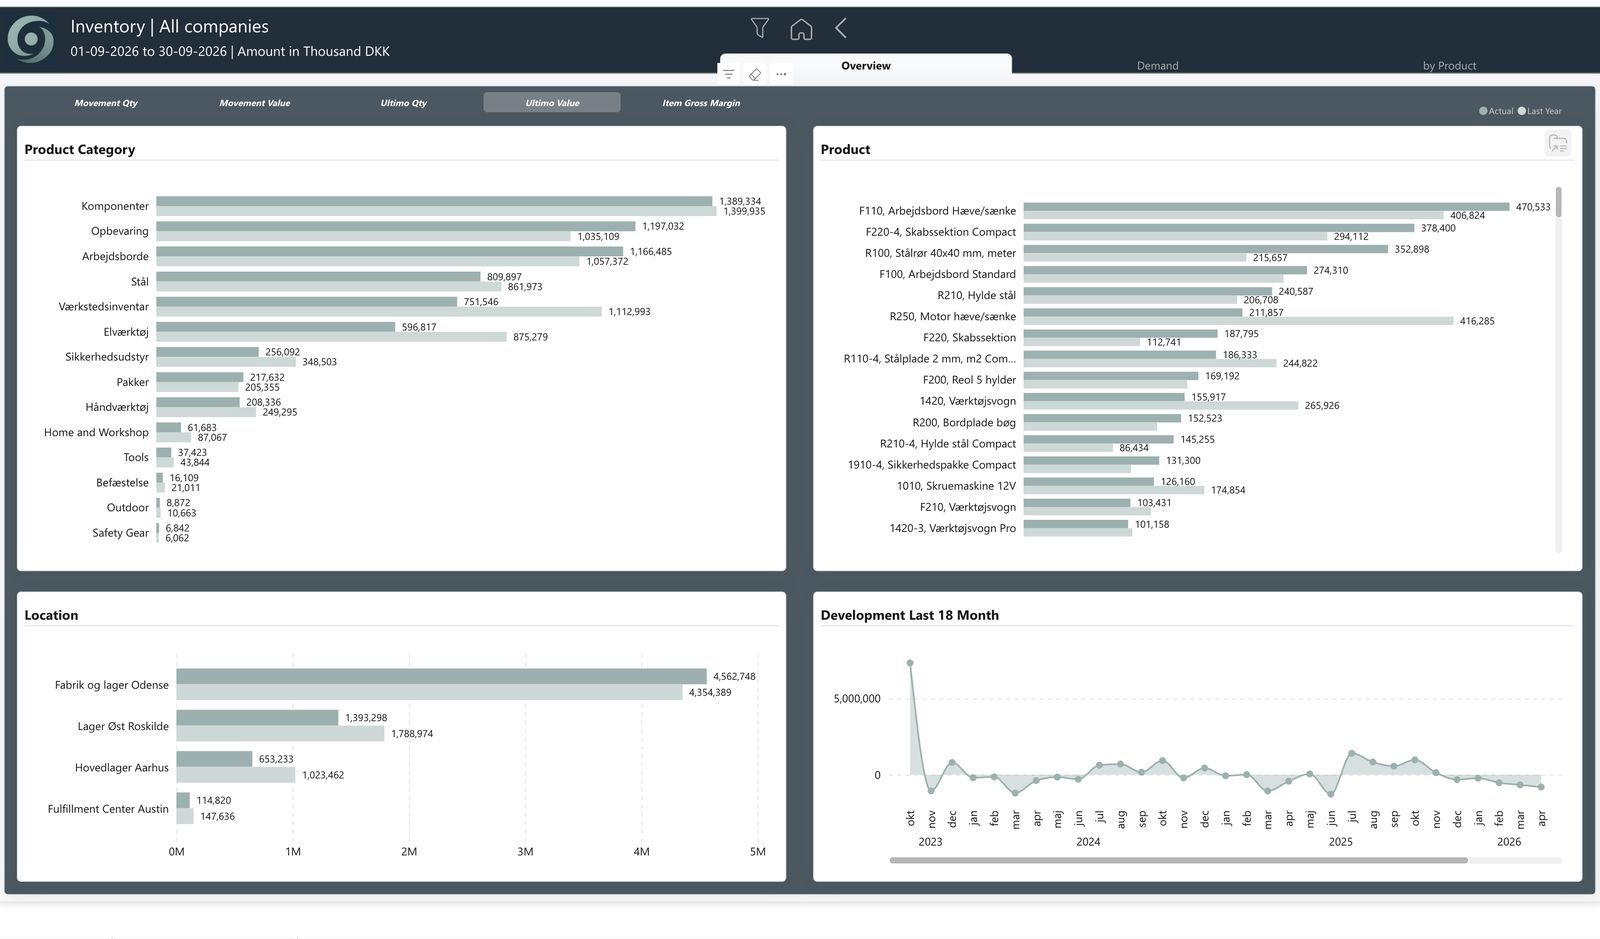The height and width of the screenshot is (939, 1600).
Task: Select product R250, Motor hæve/sænke
Action: 953,316
